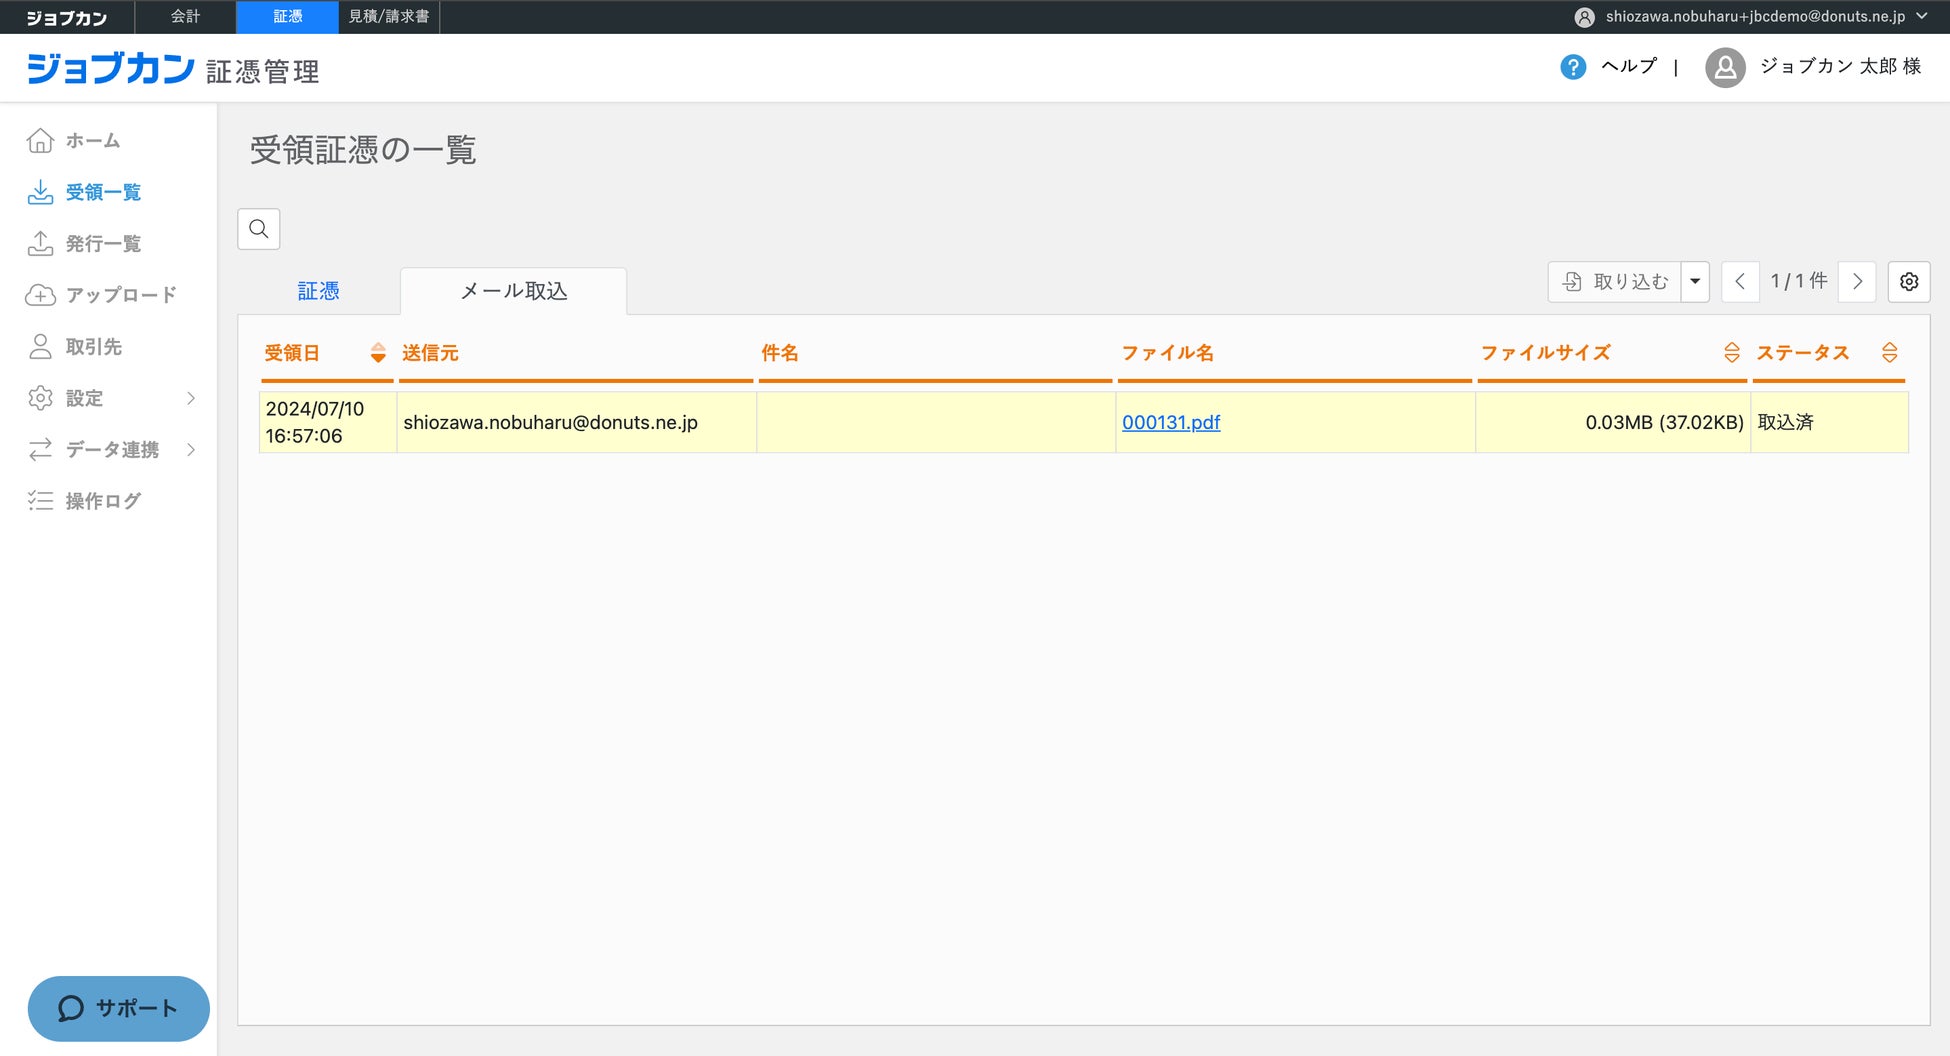Go to next page arrow
Screen dimensions: 1950x1056
pos(1857,282)
